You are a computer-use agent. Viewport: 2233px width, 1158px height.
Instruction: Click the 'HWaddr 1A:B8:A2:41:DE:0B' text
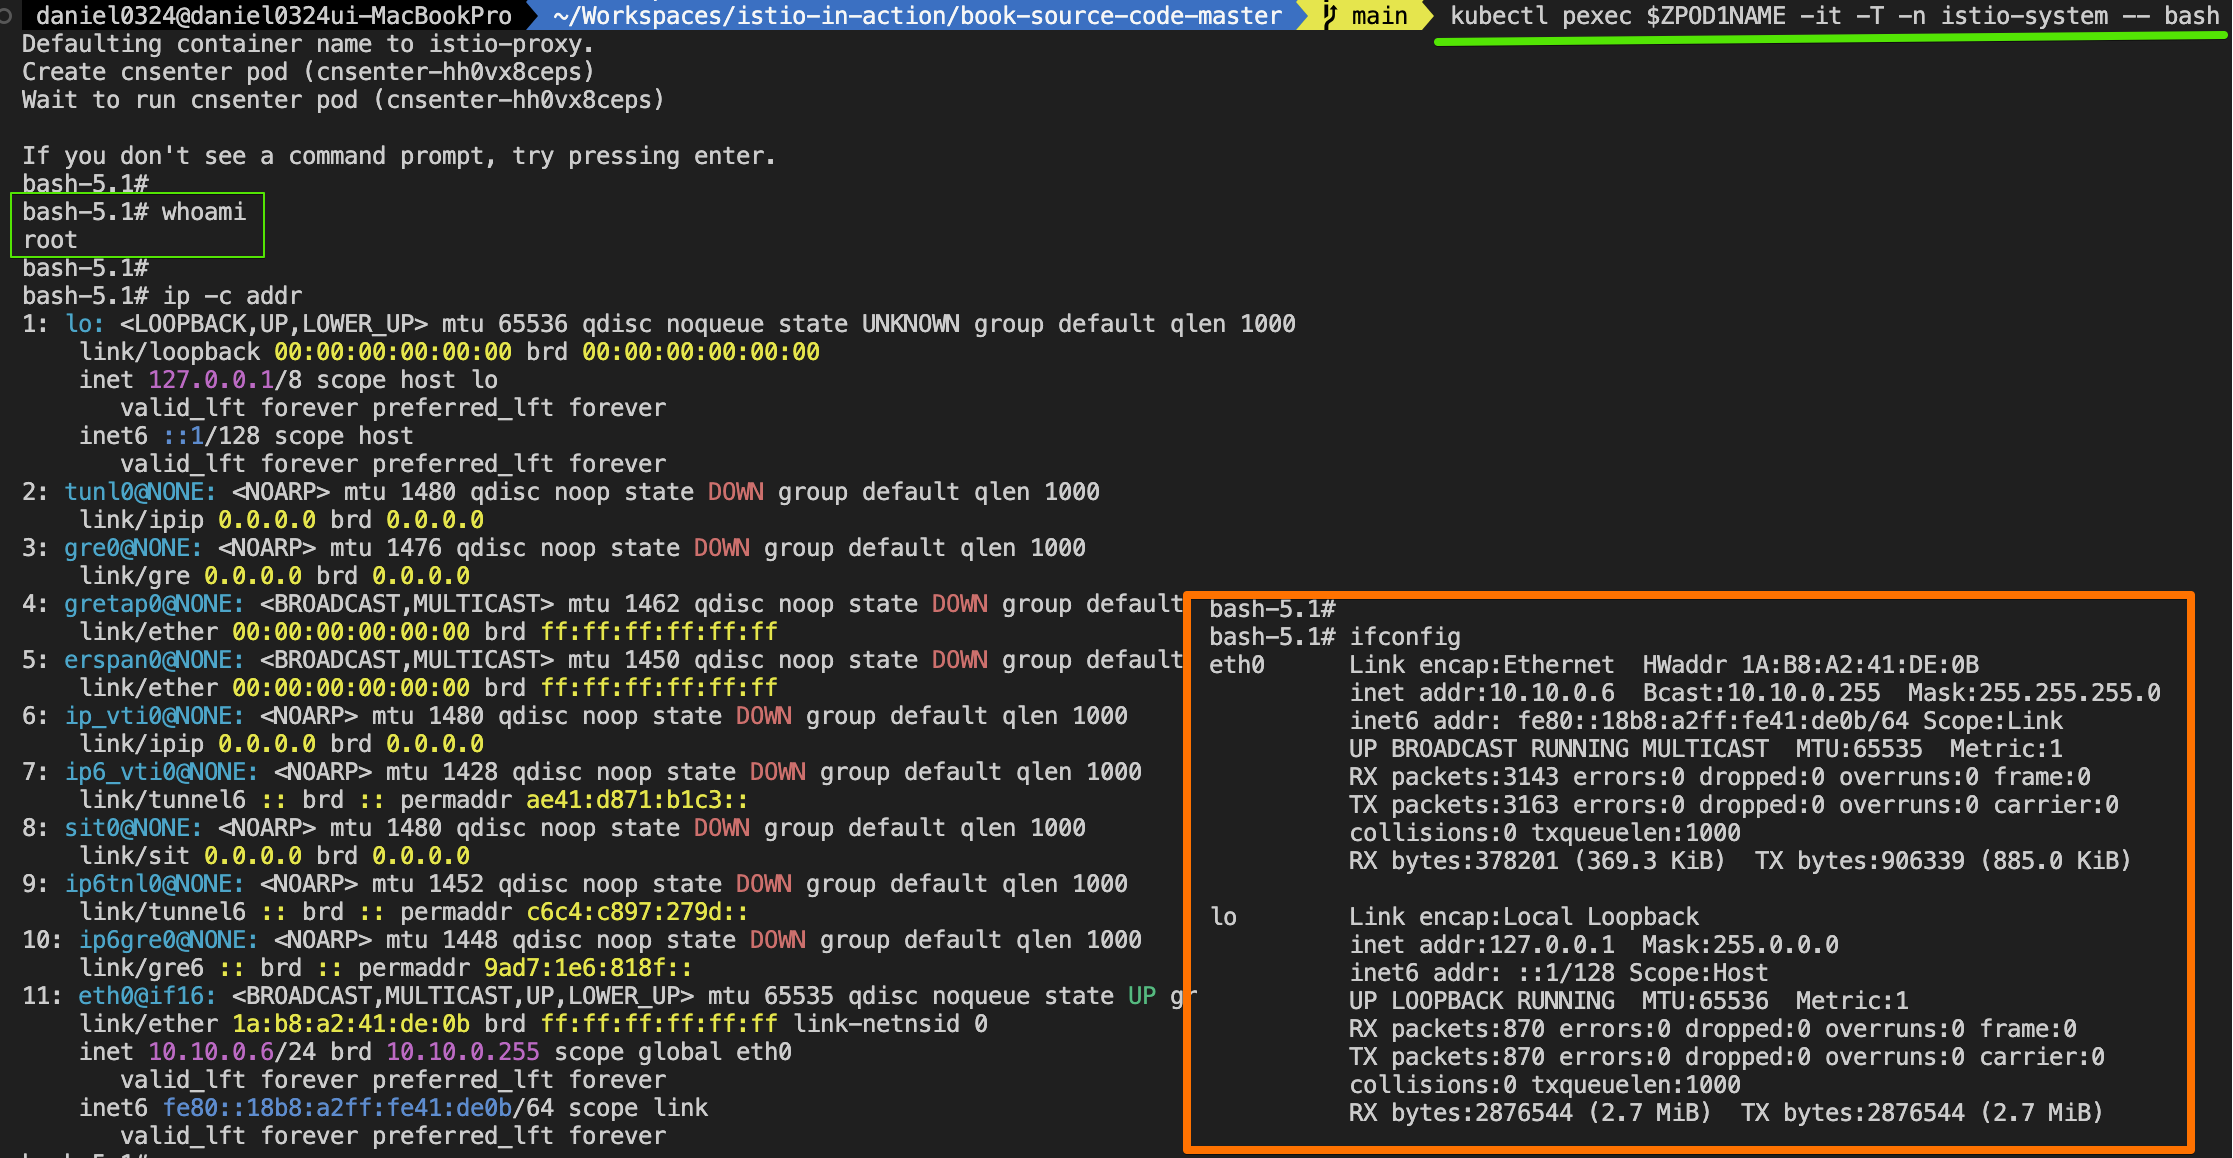click(1810, 665)
